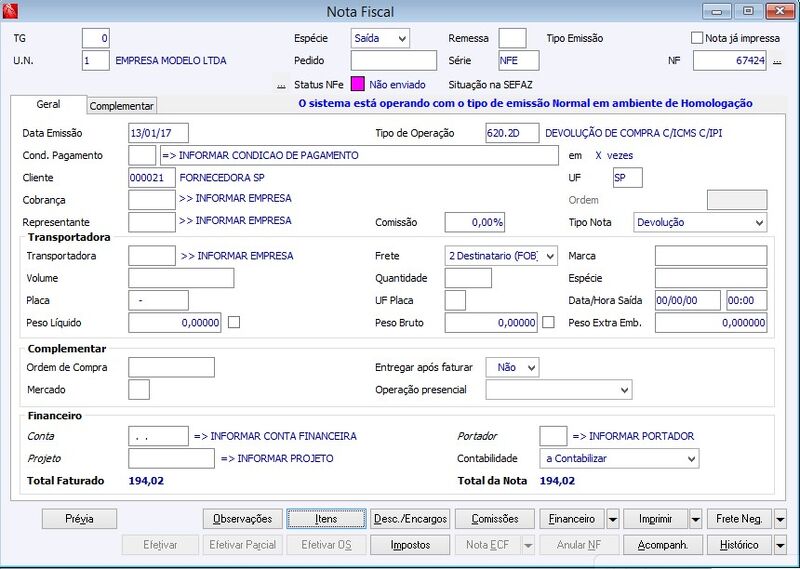The image size is (800, 569).
Task: Click the Prévia button
Action: pyautogui.click(x=79, y=519)
